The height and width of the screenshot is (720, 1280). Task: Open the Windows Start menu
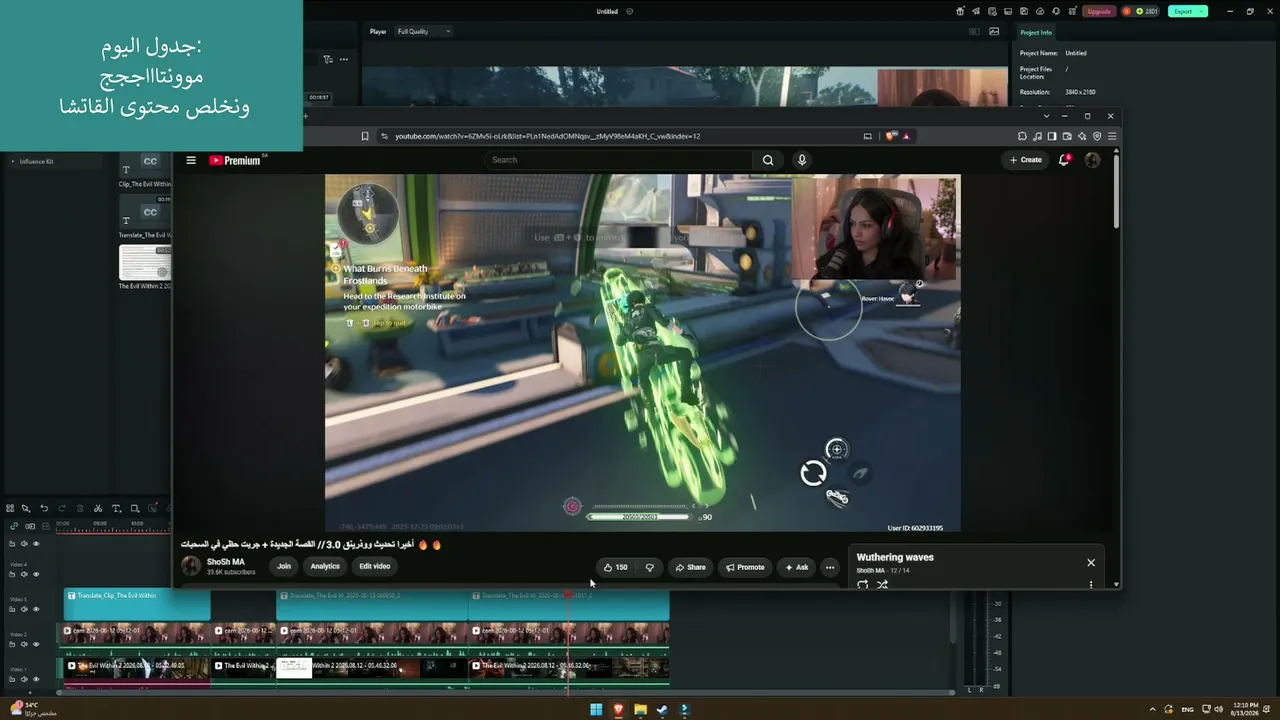tap(596, 710)
